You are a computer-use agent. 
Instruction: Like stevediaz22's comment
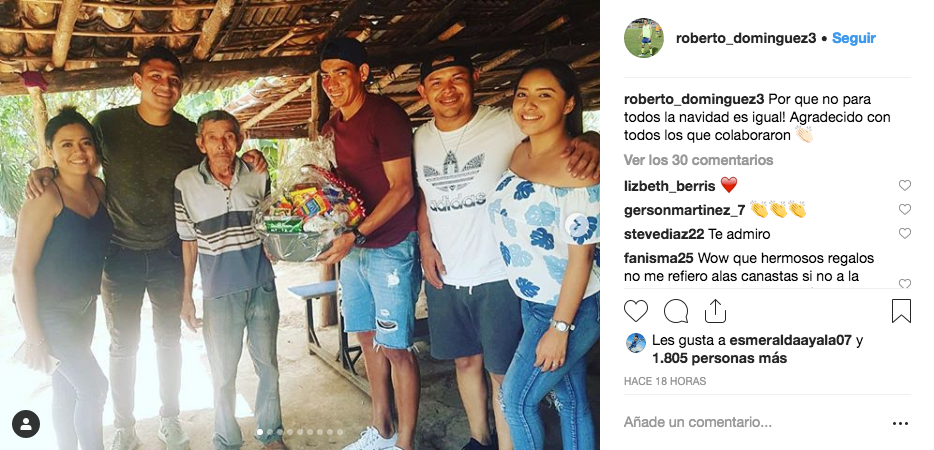[x=905, y=234]
